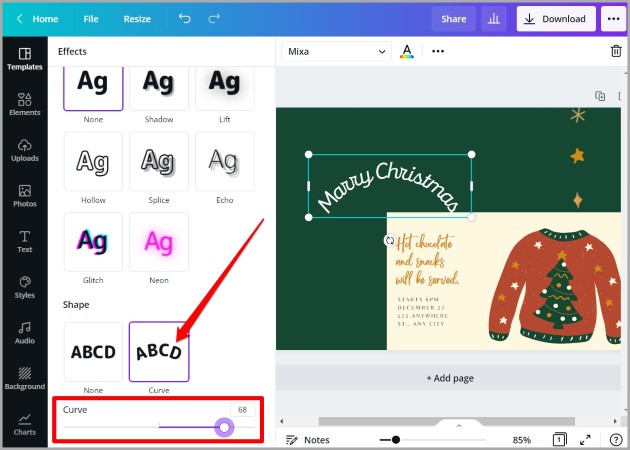
Task: Enter fullscreen using the expand arrows icon
Action: 585,440
